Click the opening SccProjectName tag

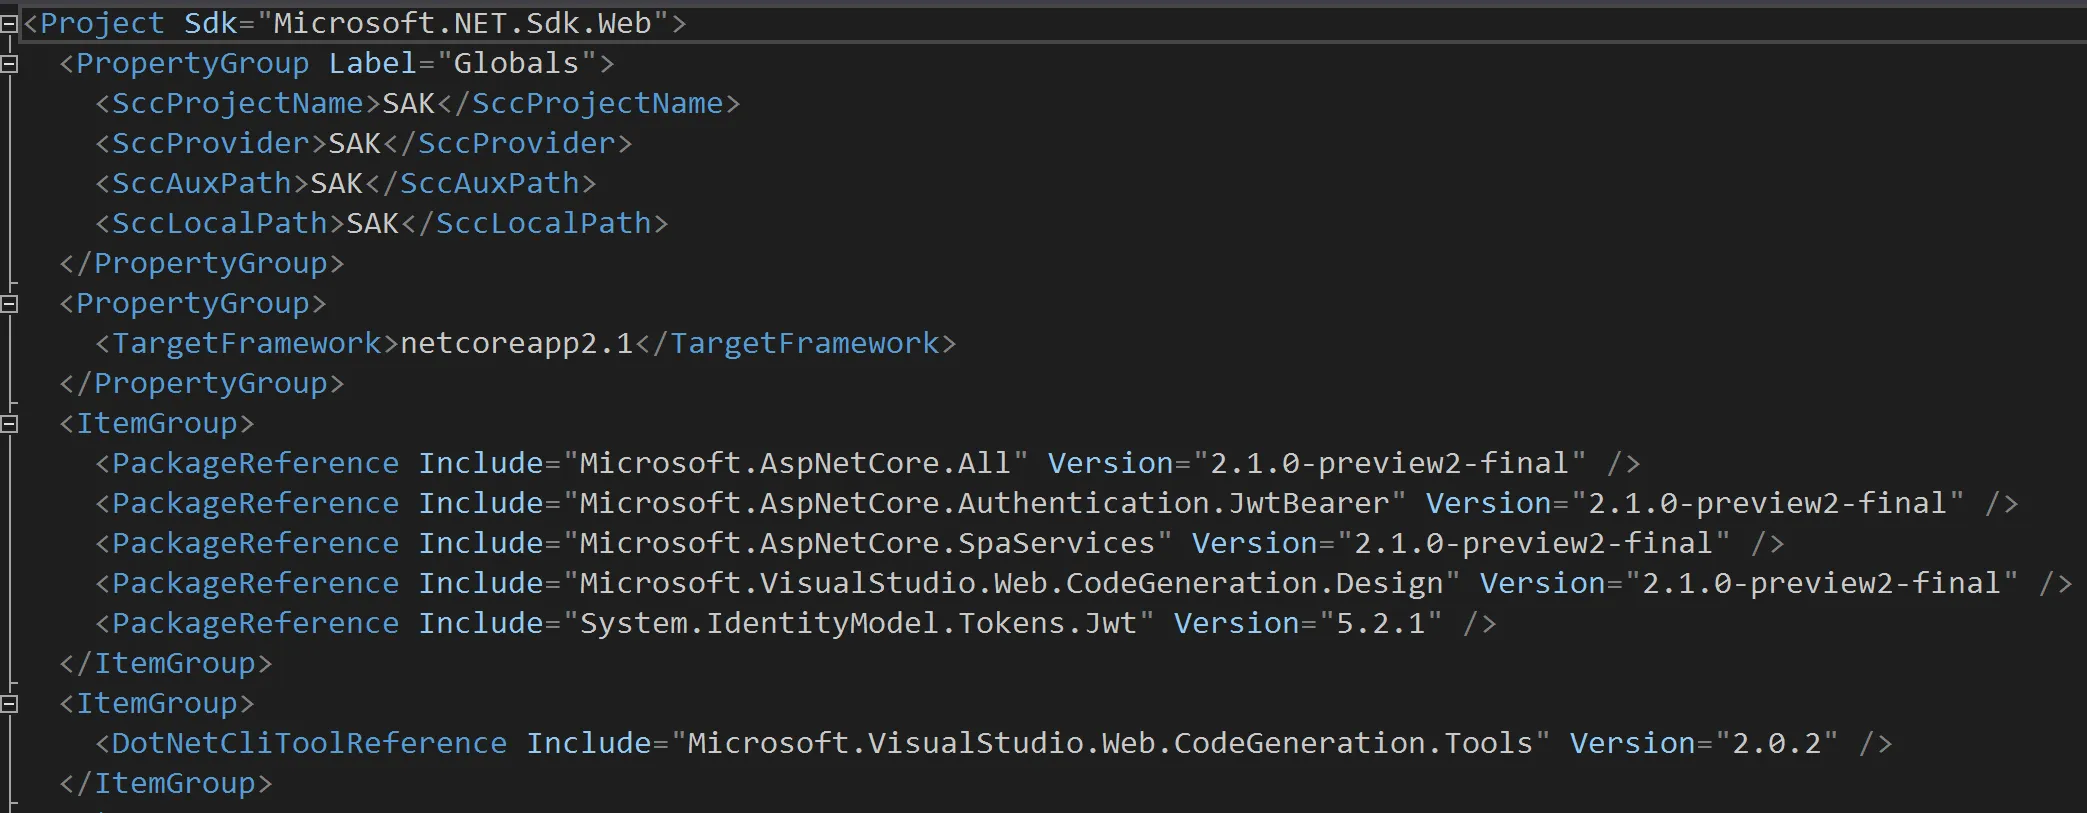coord(237,103)
